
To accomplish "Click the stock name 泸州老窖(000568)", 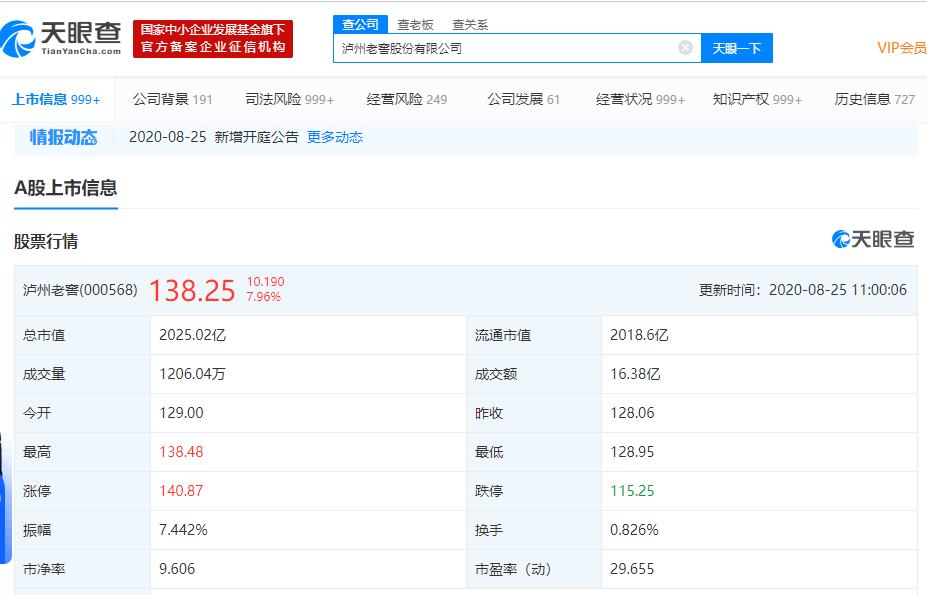I will click(80, 290).
